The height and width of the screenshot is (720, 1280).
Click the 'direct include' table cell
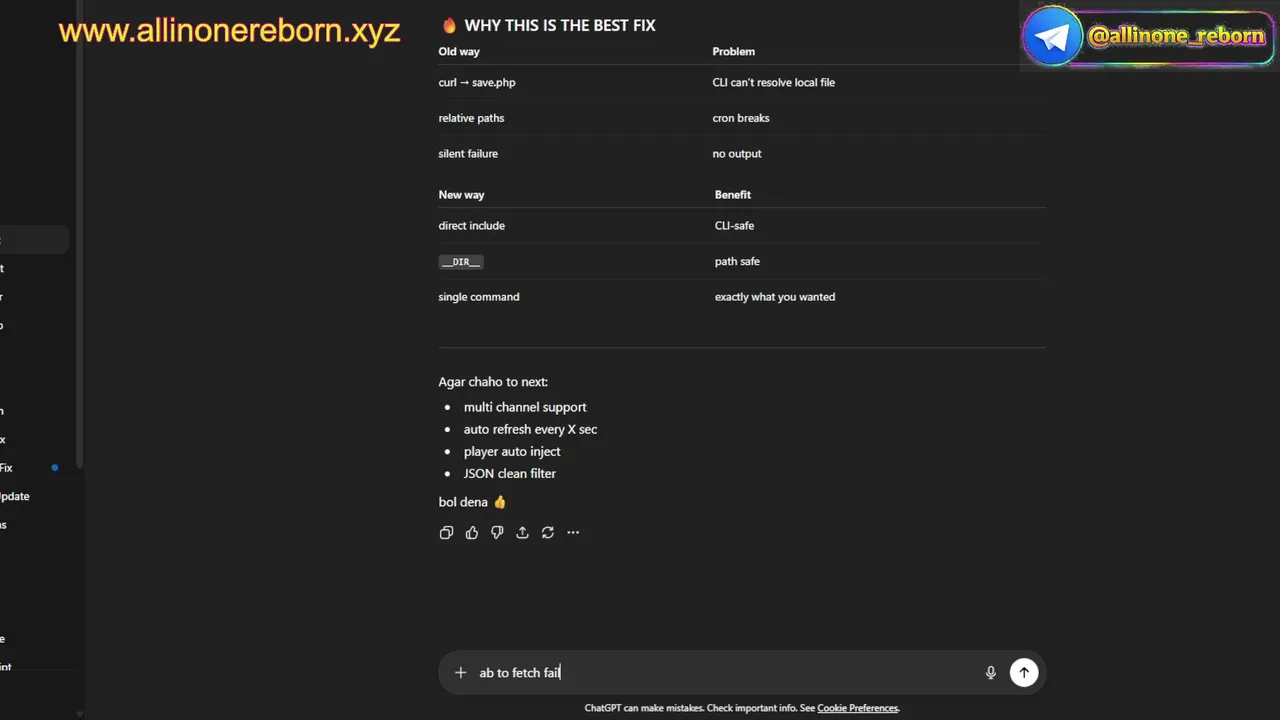click(472, 226)
